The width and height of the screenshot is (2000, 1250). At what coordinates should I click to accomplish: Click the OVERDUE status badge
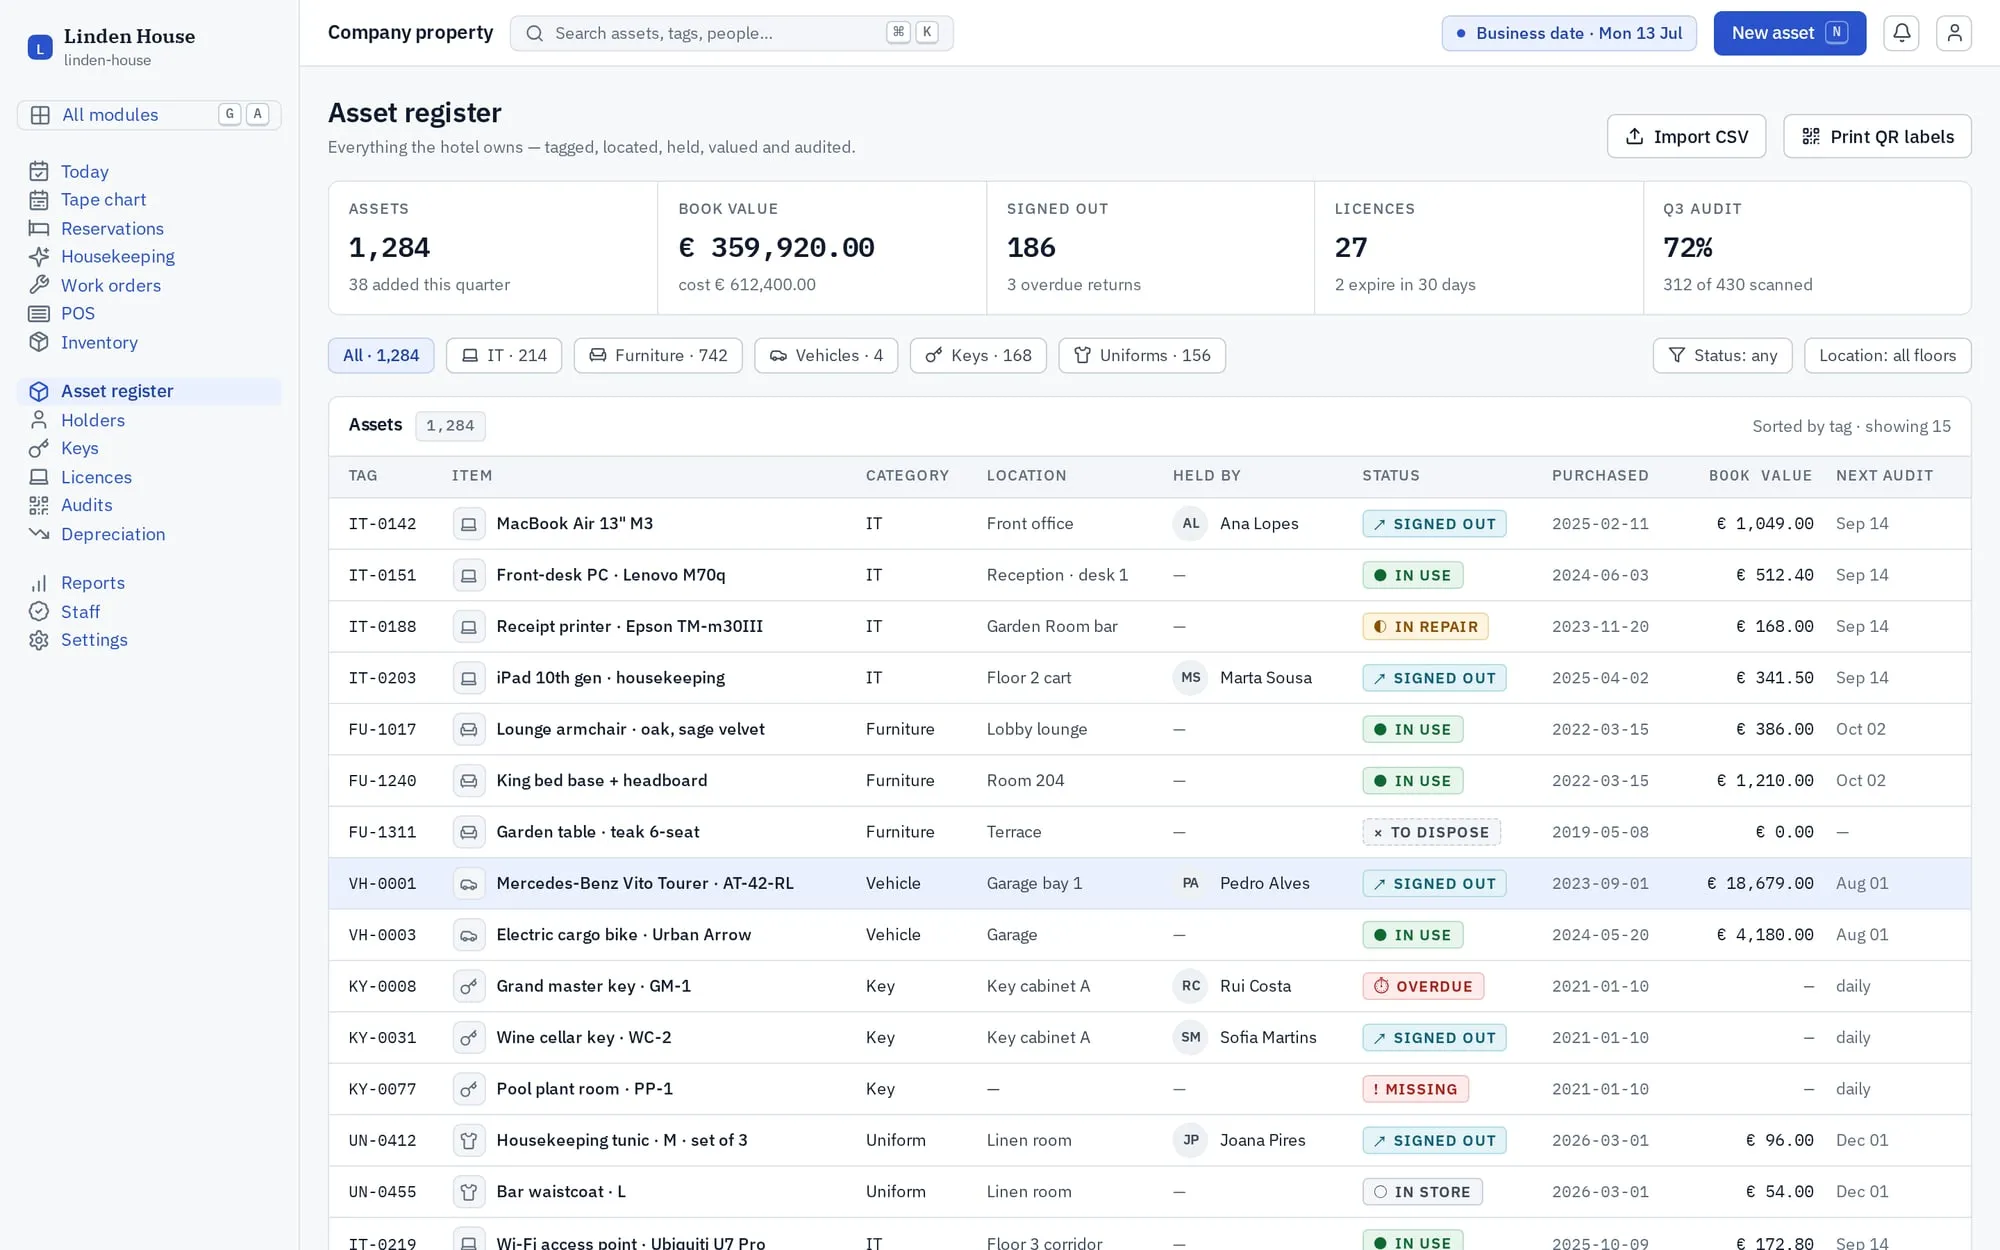(x=1423, y=987)
